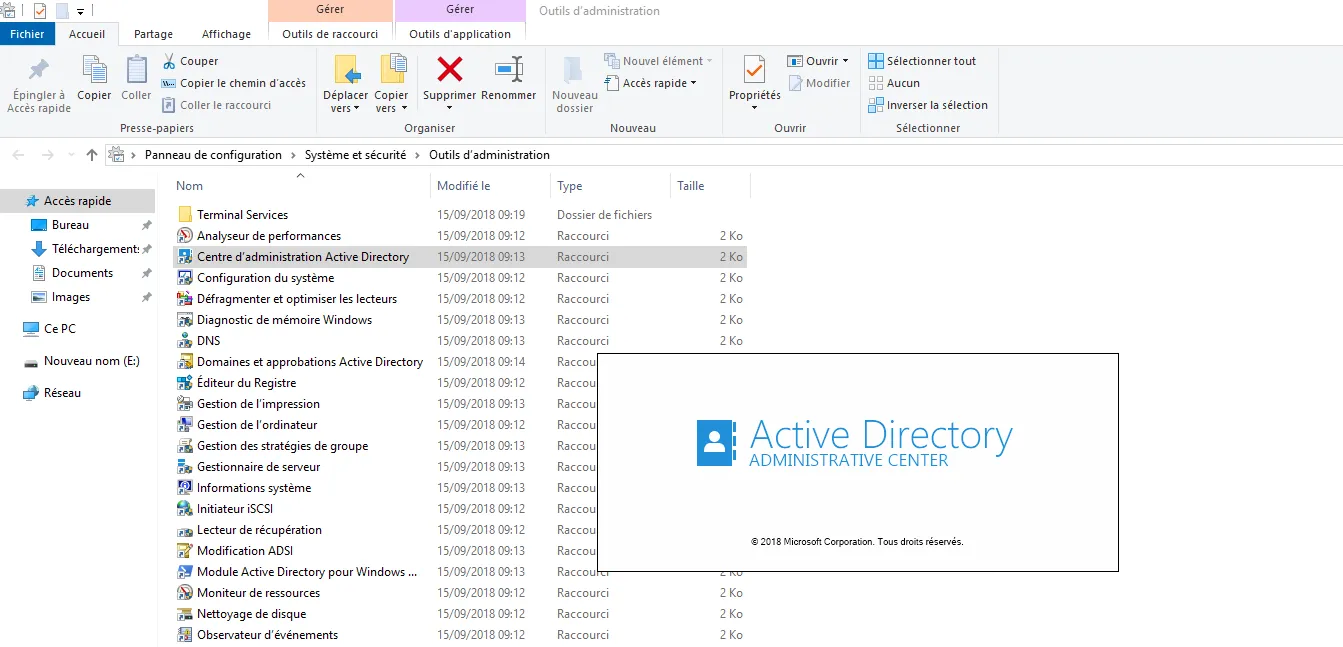Switch to the Affichage tab
This screenshot has height=647, width=1343.
click(x=227, y=34)
